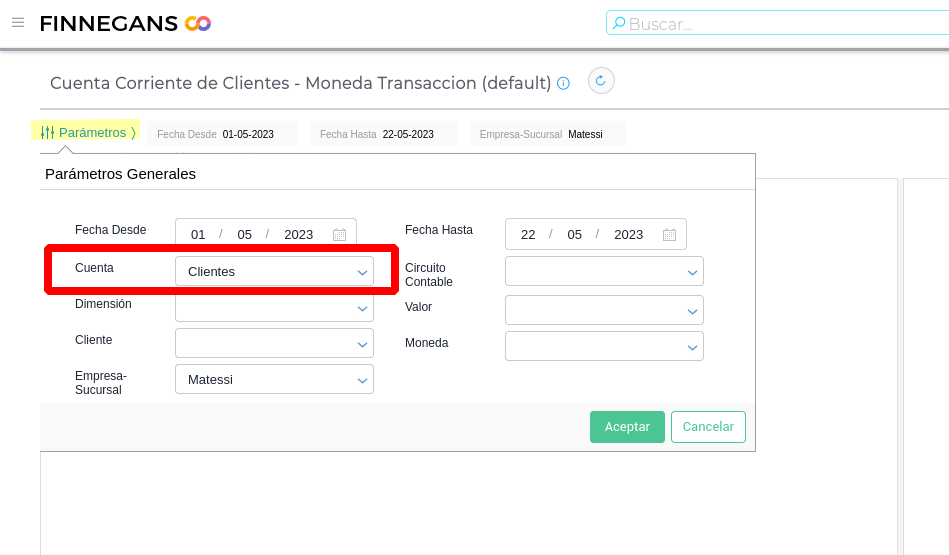The width and height of the screenshot is (949, 555).
Task: Click the Cancelar button
Action: 708,427
